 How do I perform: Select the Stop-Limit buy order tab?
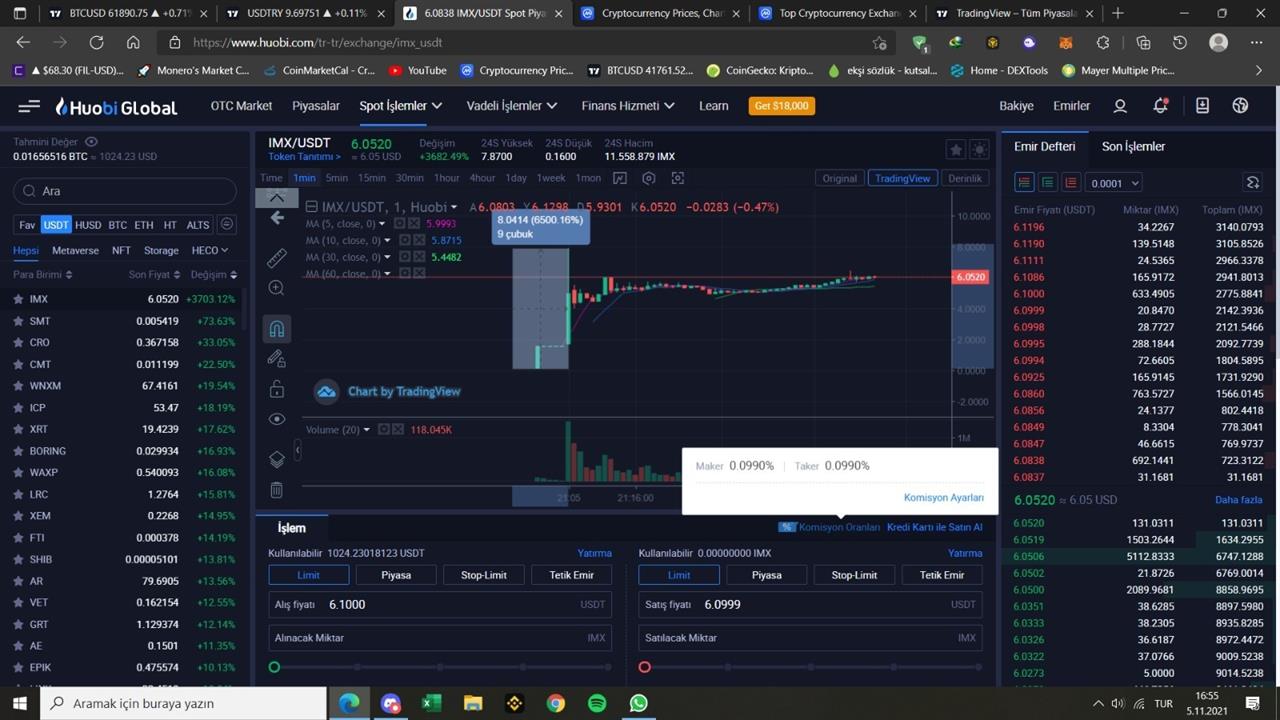coord(484,575)
